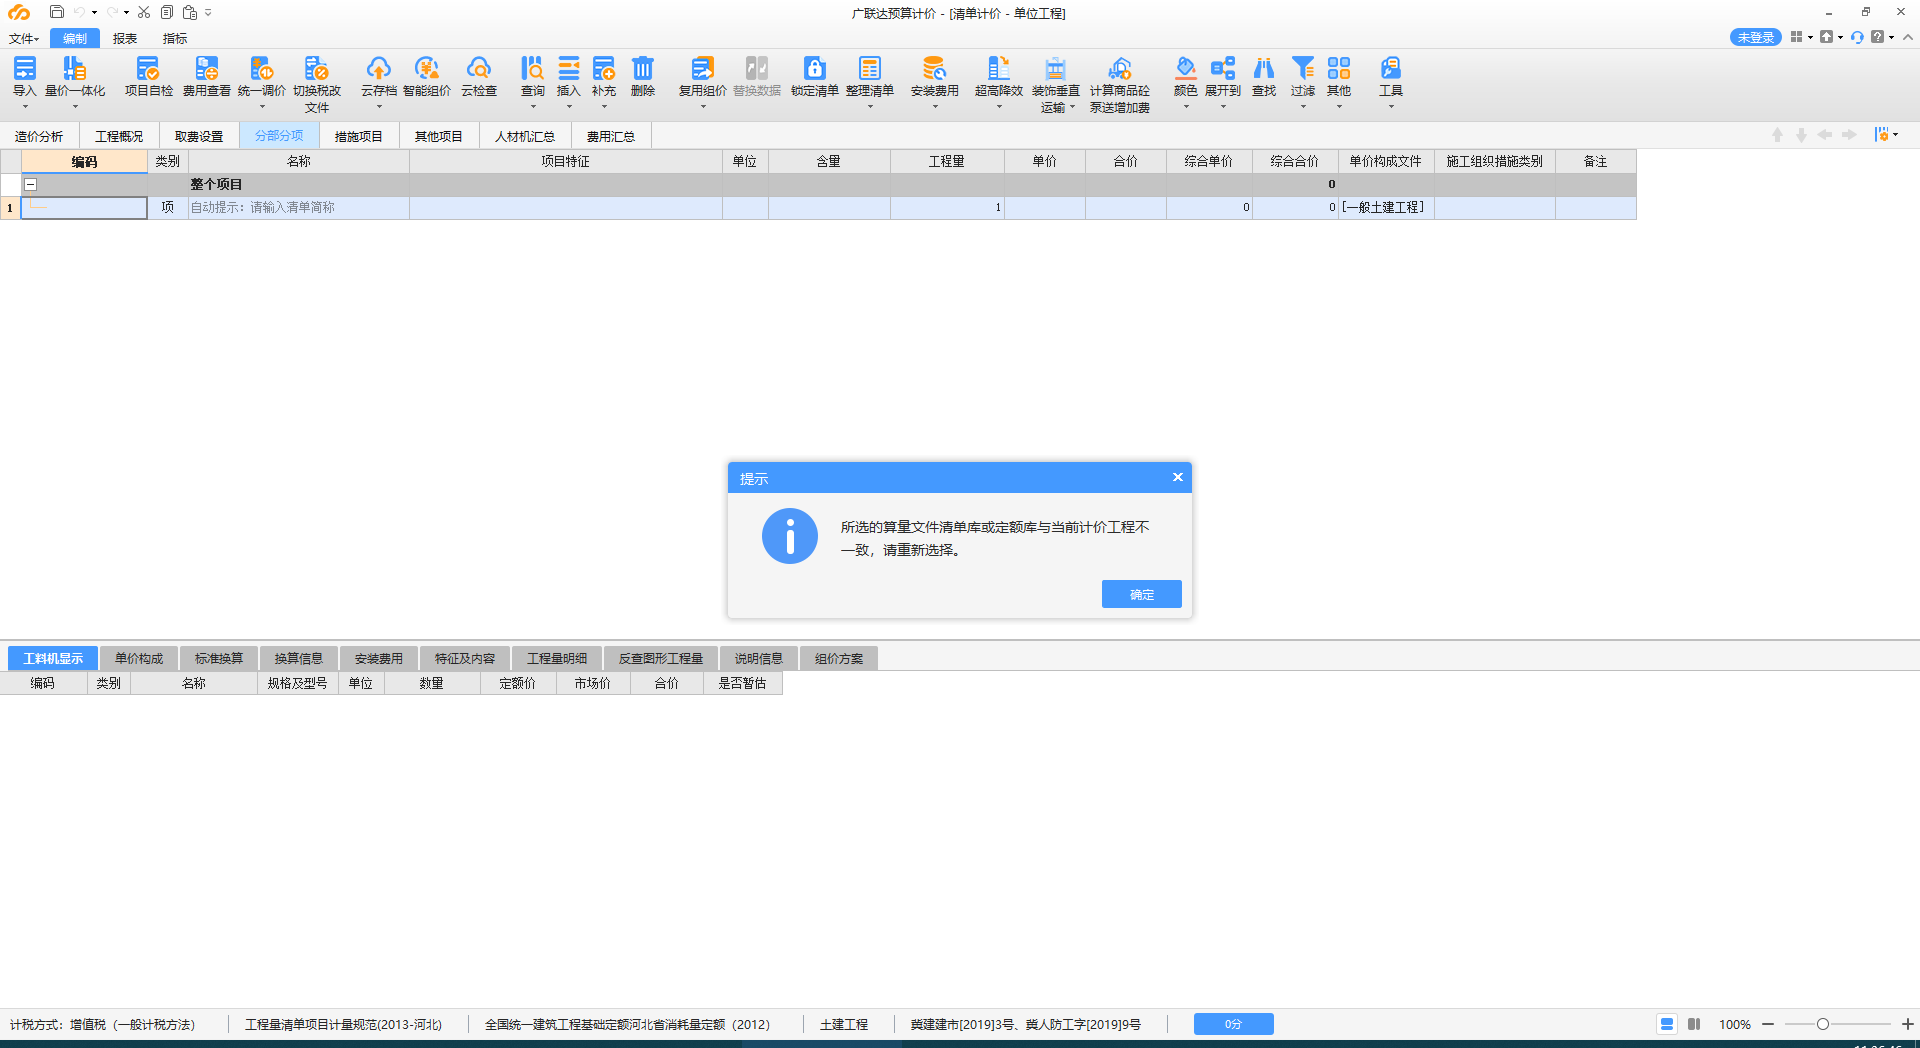Viewport: 1920px width, 1048px height.
Task: Open the 文件 menu
Action: coord(24,38)
